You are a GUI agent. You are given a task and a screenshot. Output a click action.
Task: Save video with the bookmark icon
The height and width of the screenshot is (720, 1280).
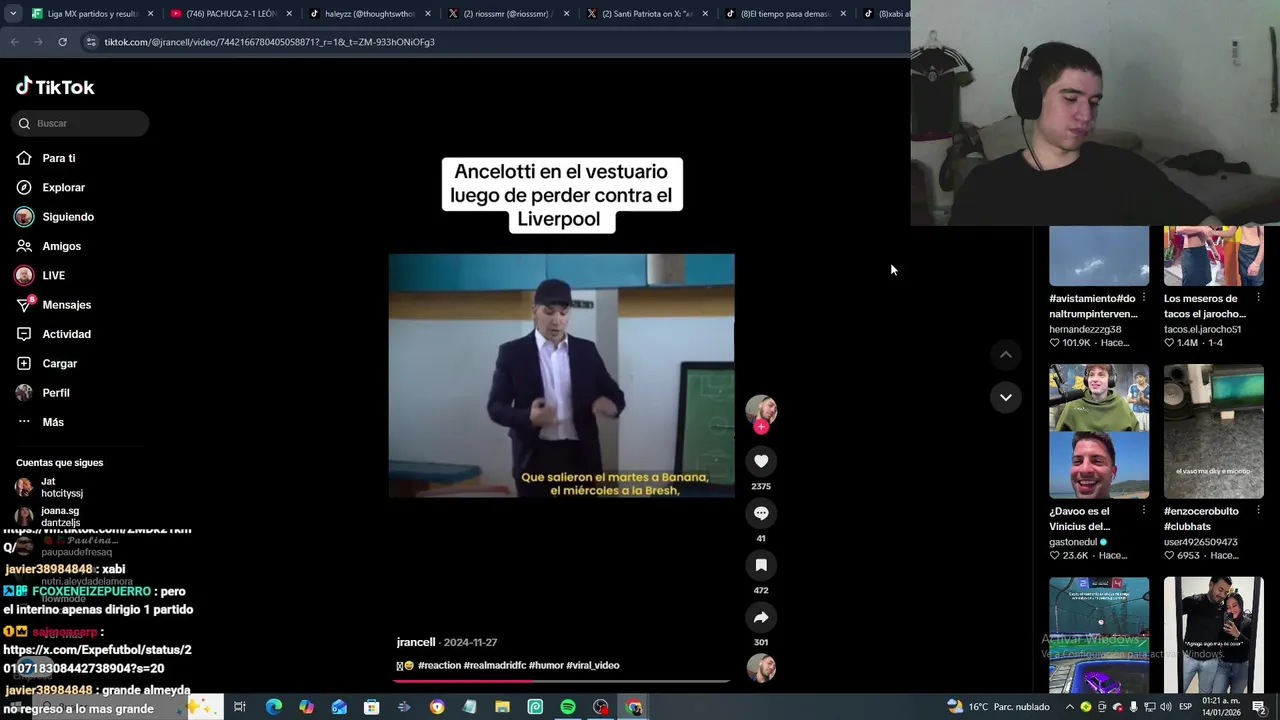761,565
